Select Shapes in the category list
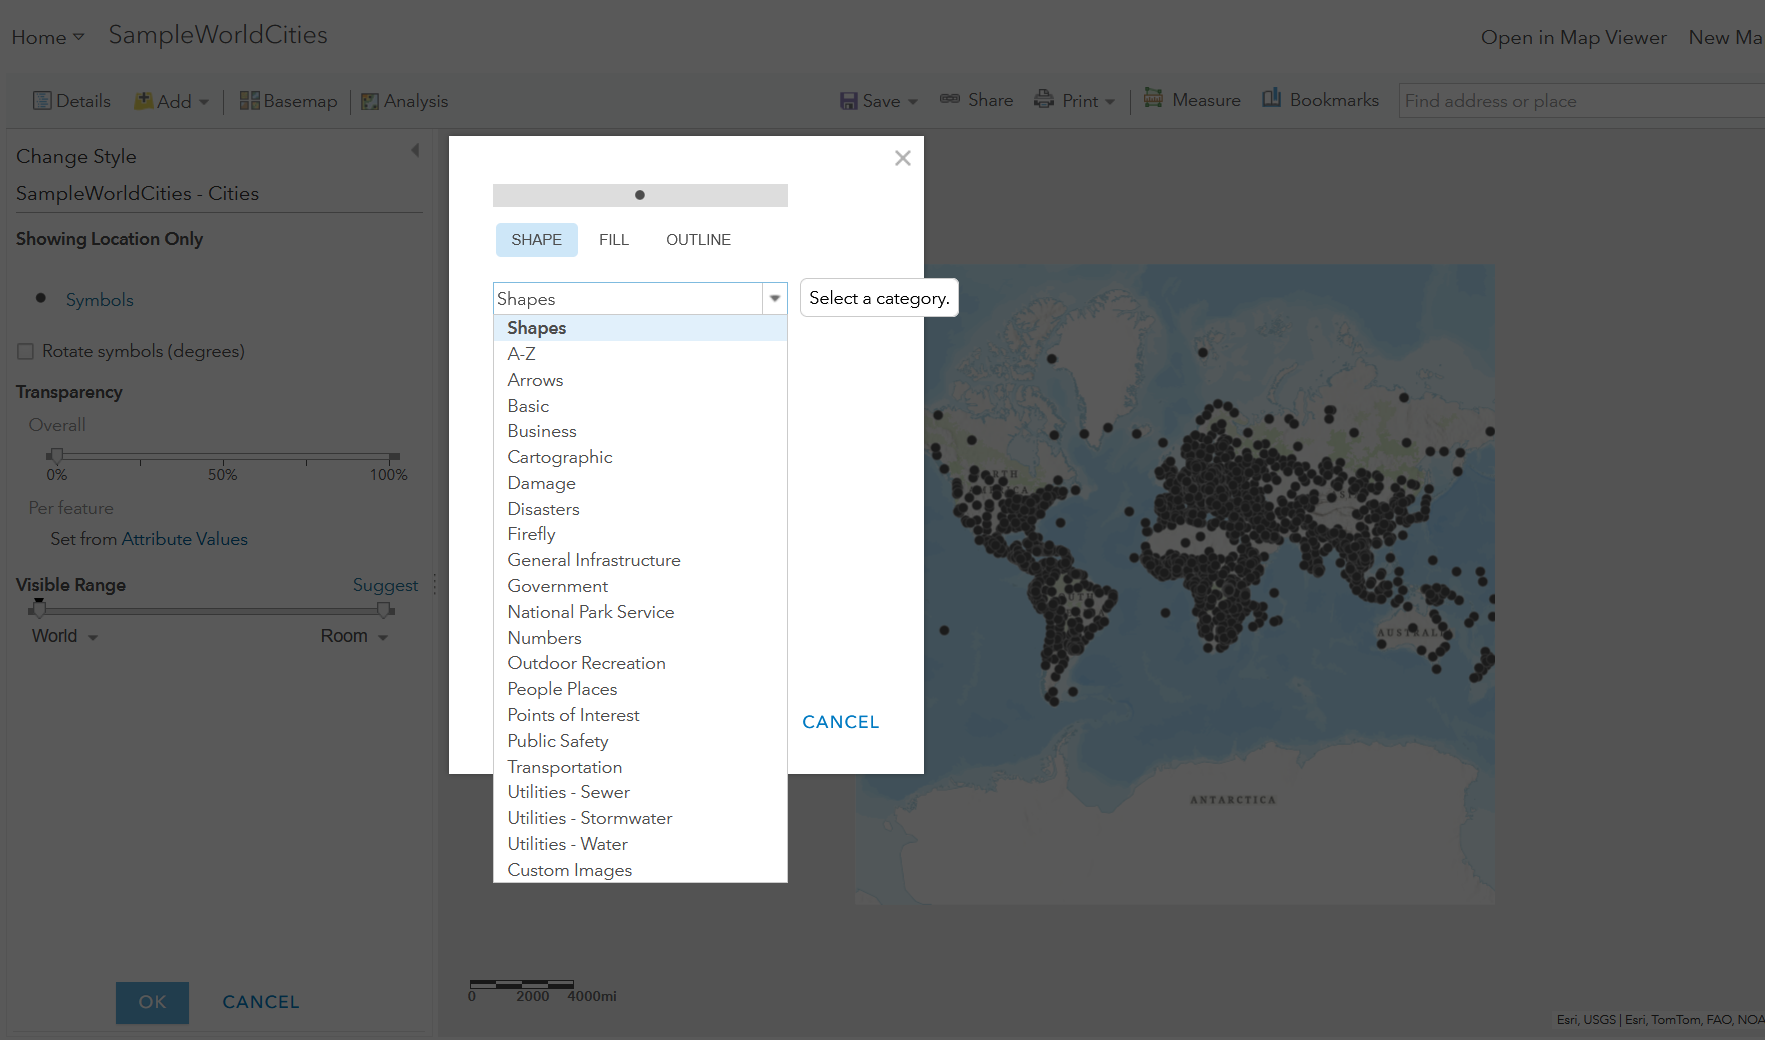 tap(640, 328)
